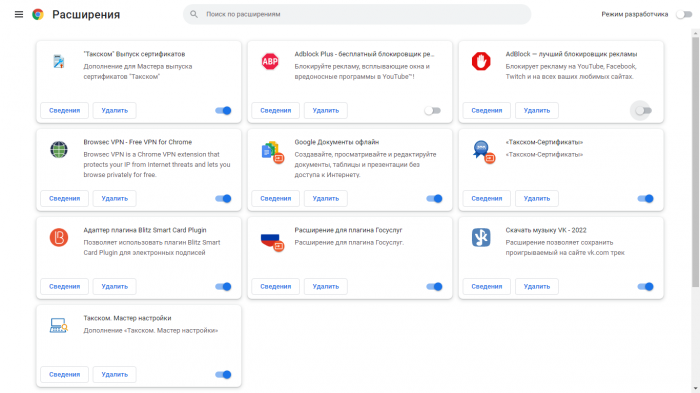700x393 pixels.
Task: Click the AdBlock red hand icon
Action: click(x=481, y=61)
